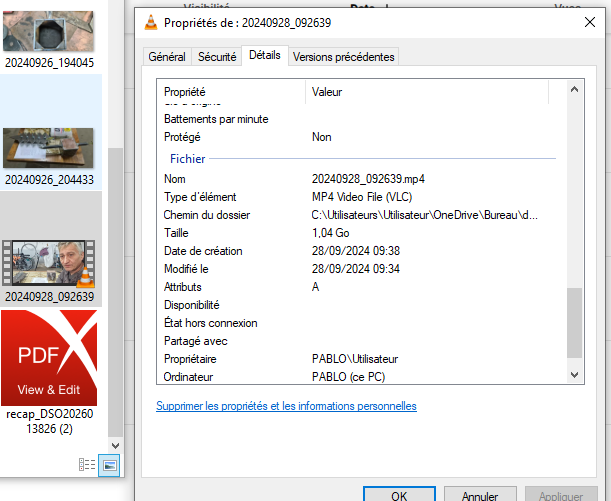Confirm with the OK button

pos(399,495)
